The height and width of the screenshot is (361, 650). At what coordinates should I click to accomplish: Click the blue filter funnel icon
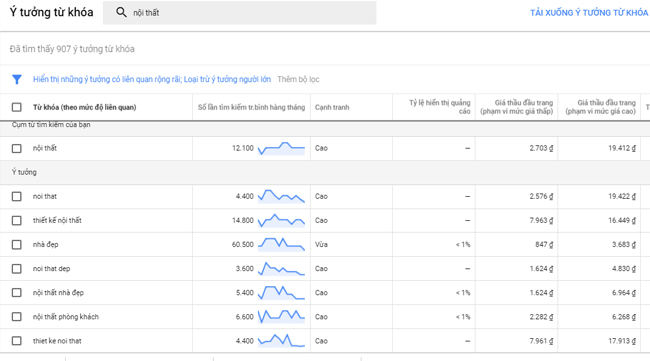point(17,79)
